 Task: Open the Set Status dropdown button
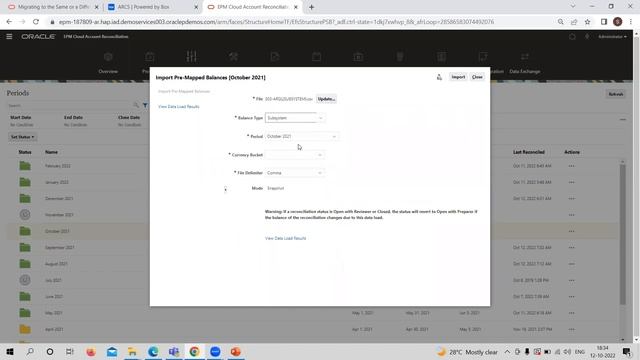coord(22,137)
